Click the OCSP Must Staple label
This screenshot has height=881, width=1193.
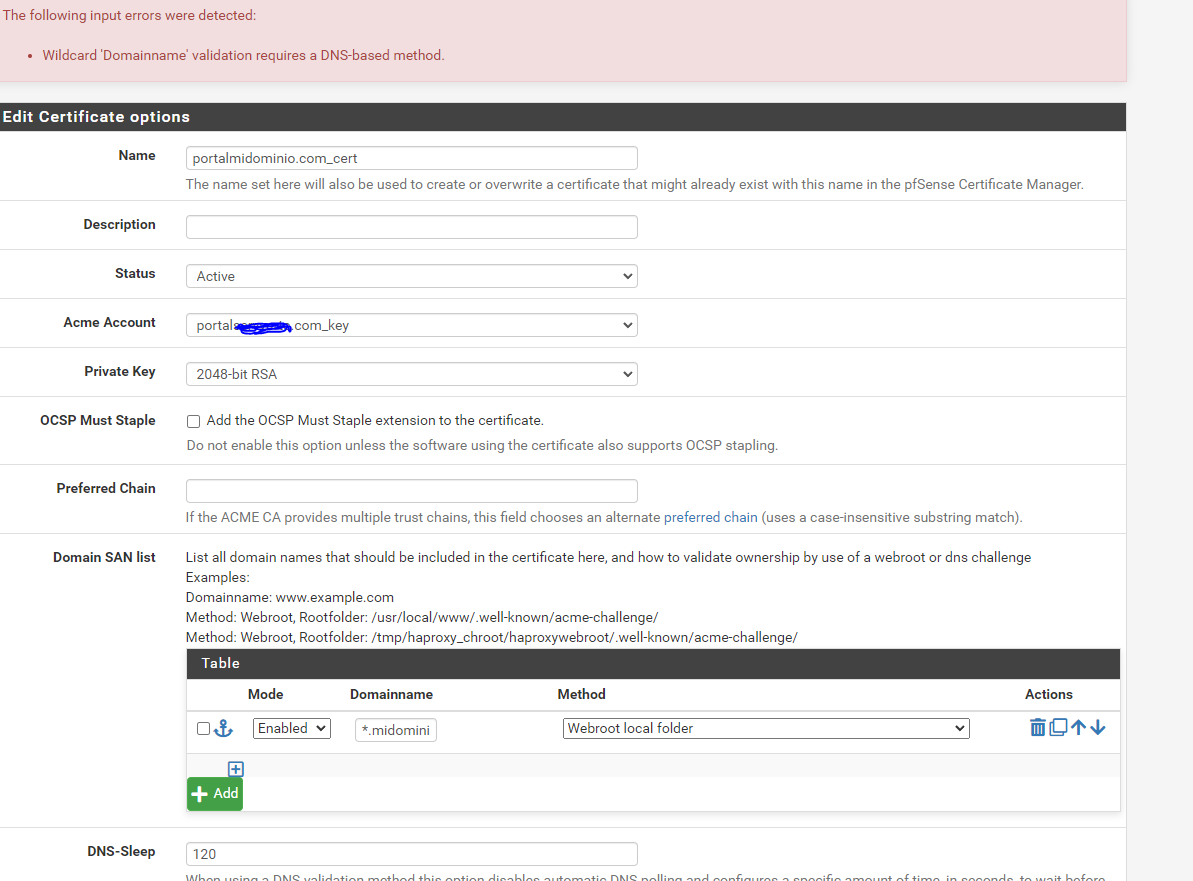pyautogui.click(x=97, y=420)
